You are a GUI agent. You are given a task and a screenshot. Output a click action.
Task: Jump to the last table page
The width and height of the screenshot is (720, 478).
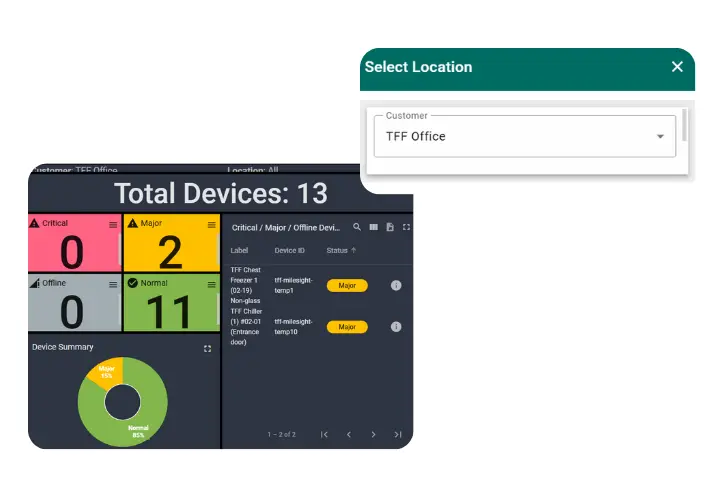click(398, 435)
